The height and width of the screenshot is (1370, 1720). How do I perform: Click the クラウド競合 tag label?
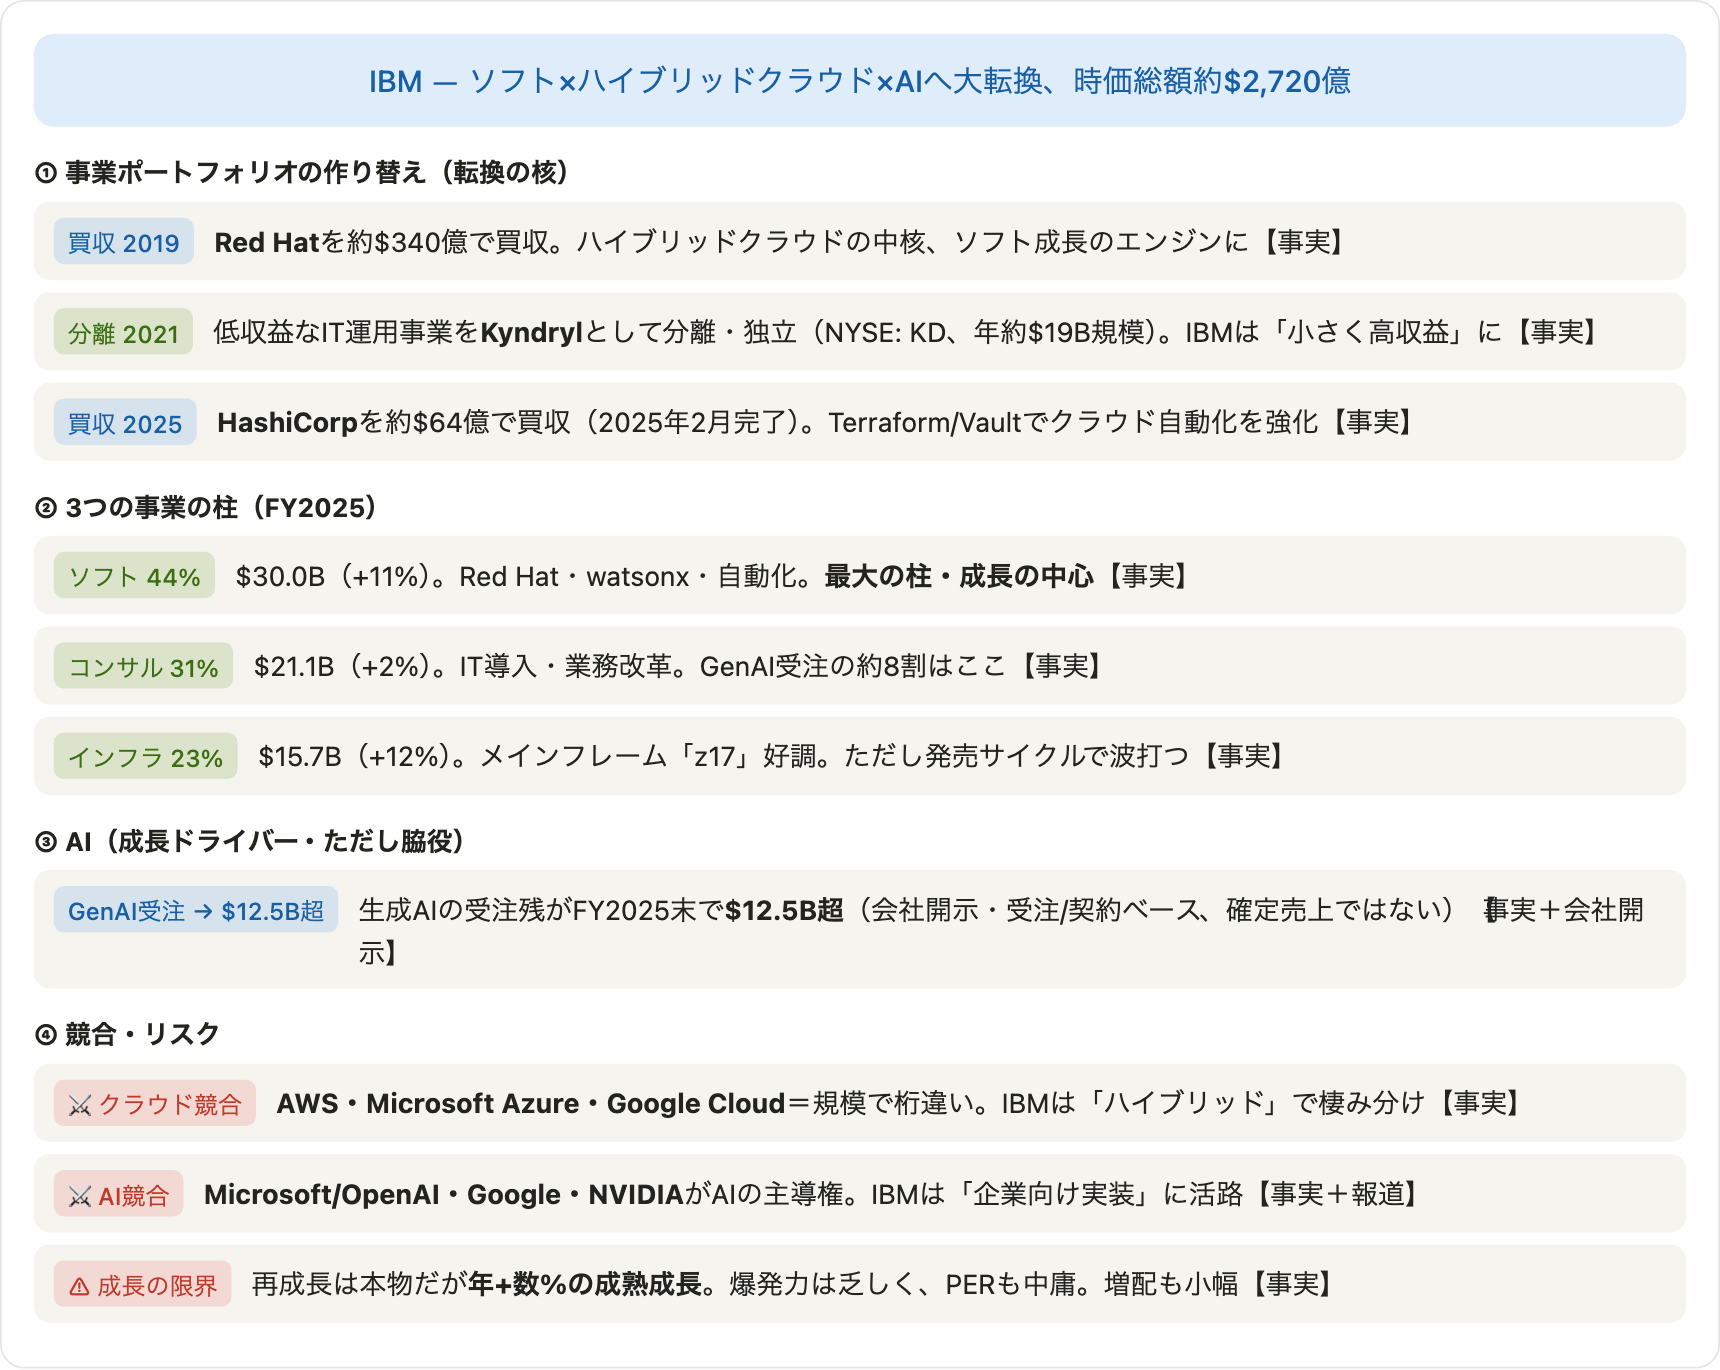click(170, 1104)
